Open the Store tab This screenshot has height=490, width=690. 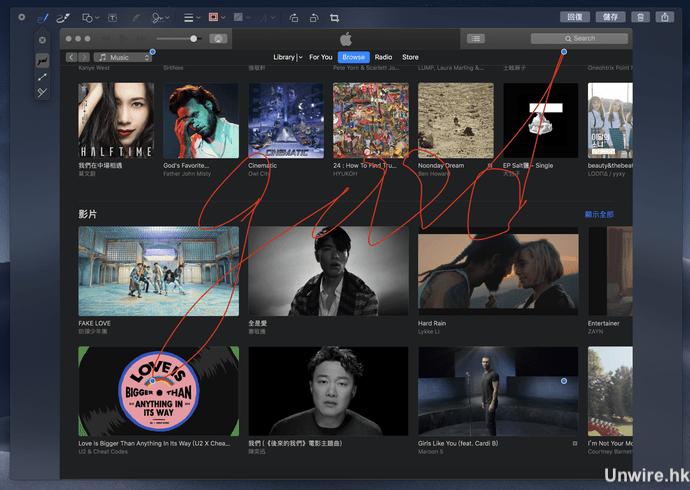click(x=410, y=57)
